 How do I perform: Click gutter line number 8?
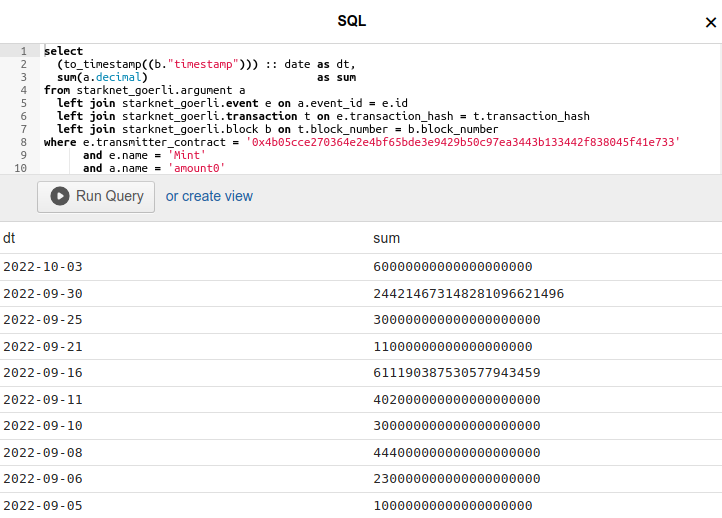(x=23, y=142)
